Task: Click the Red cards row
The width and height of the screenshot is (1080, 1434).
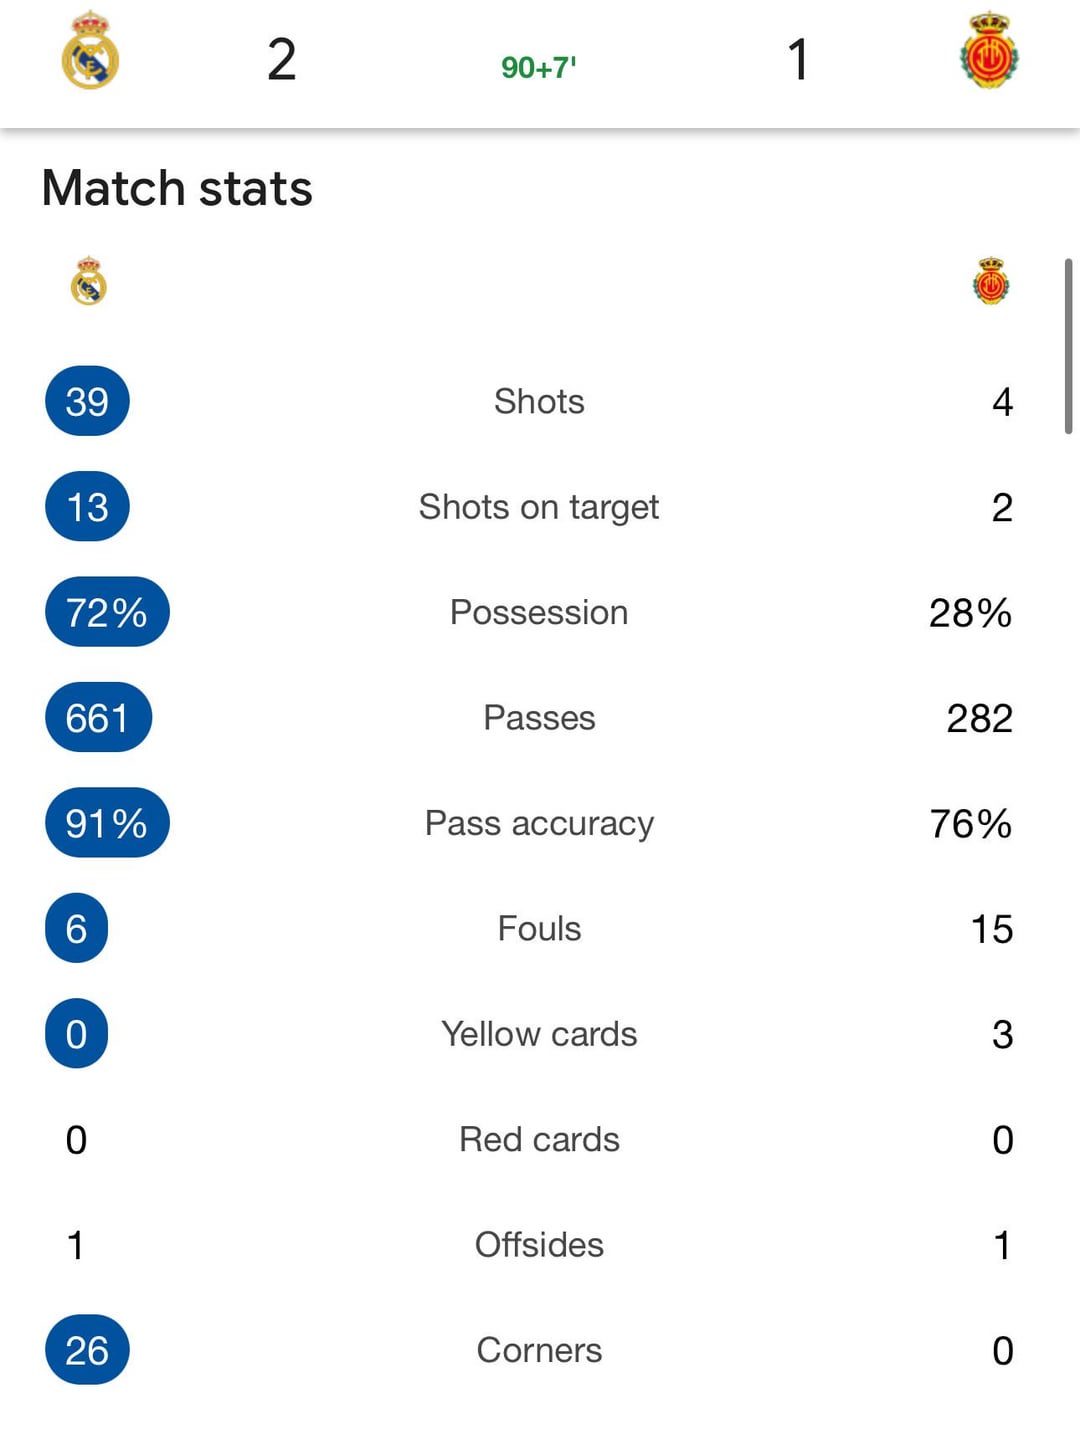Action: coord(539,1139)
